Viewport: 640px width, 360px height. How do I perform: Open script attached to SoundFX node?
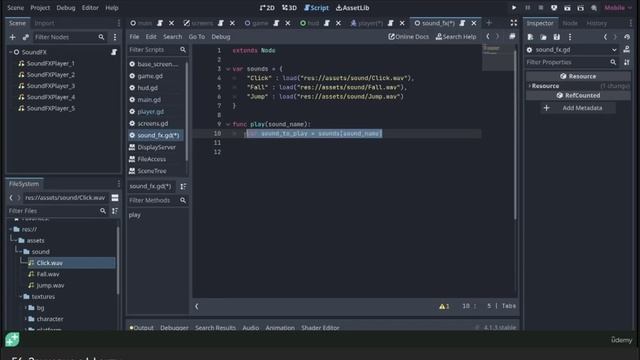[114, 52]
